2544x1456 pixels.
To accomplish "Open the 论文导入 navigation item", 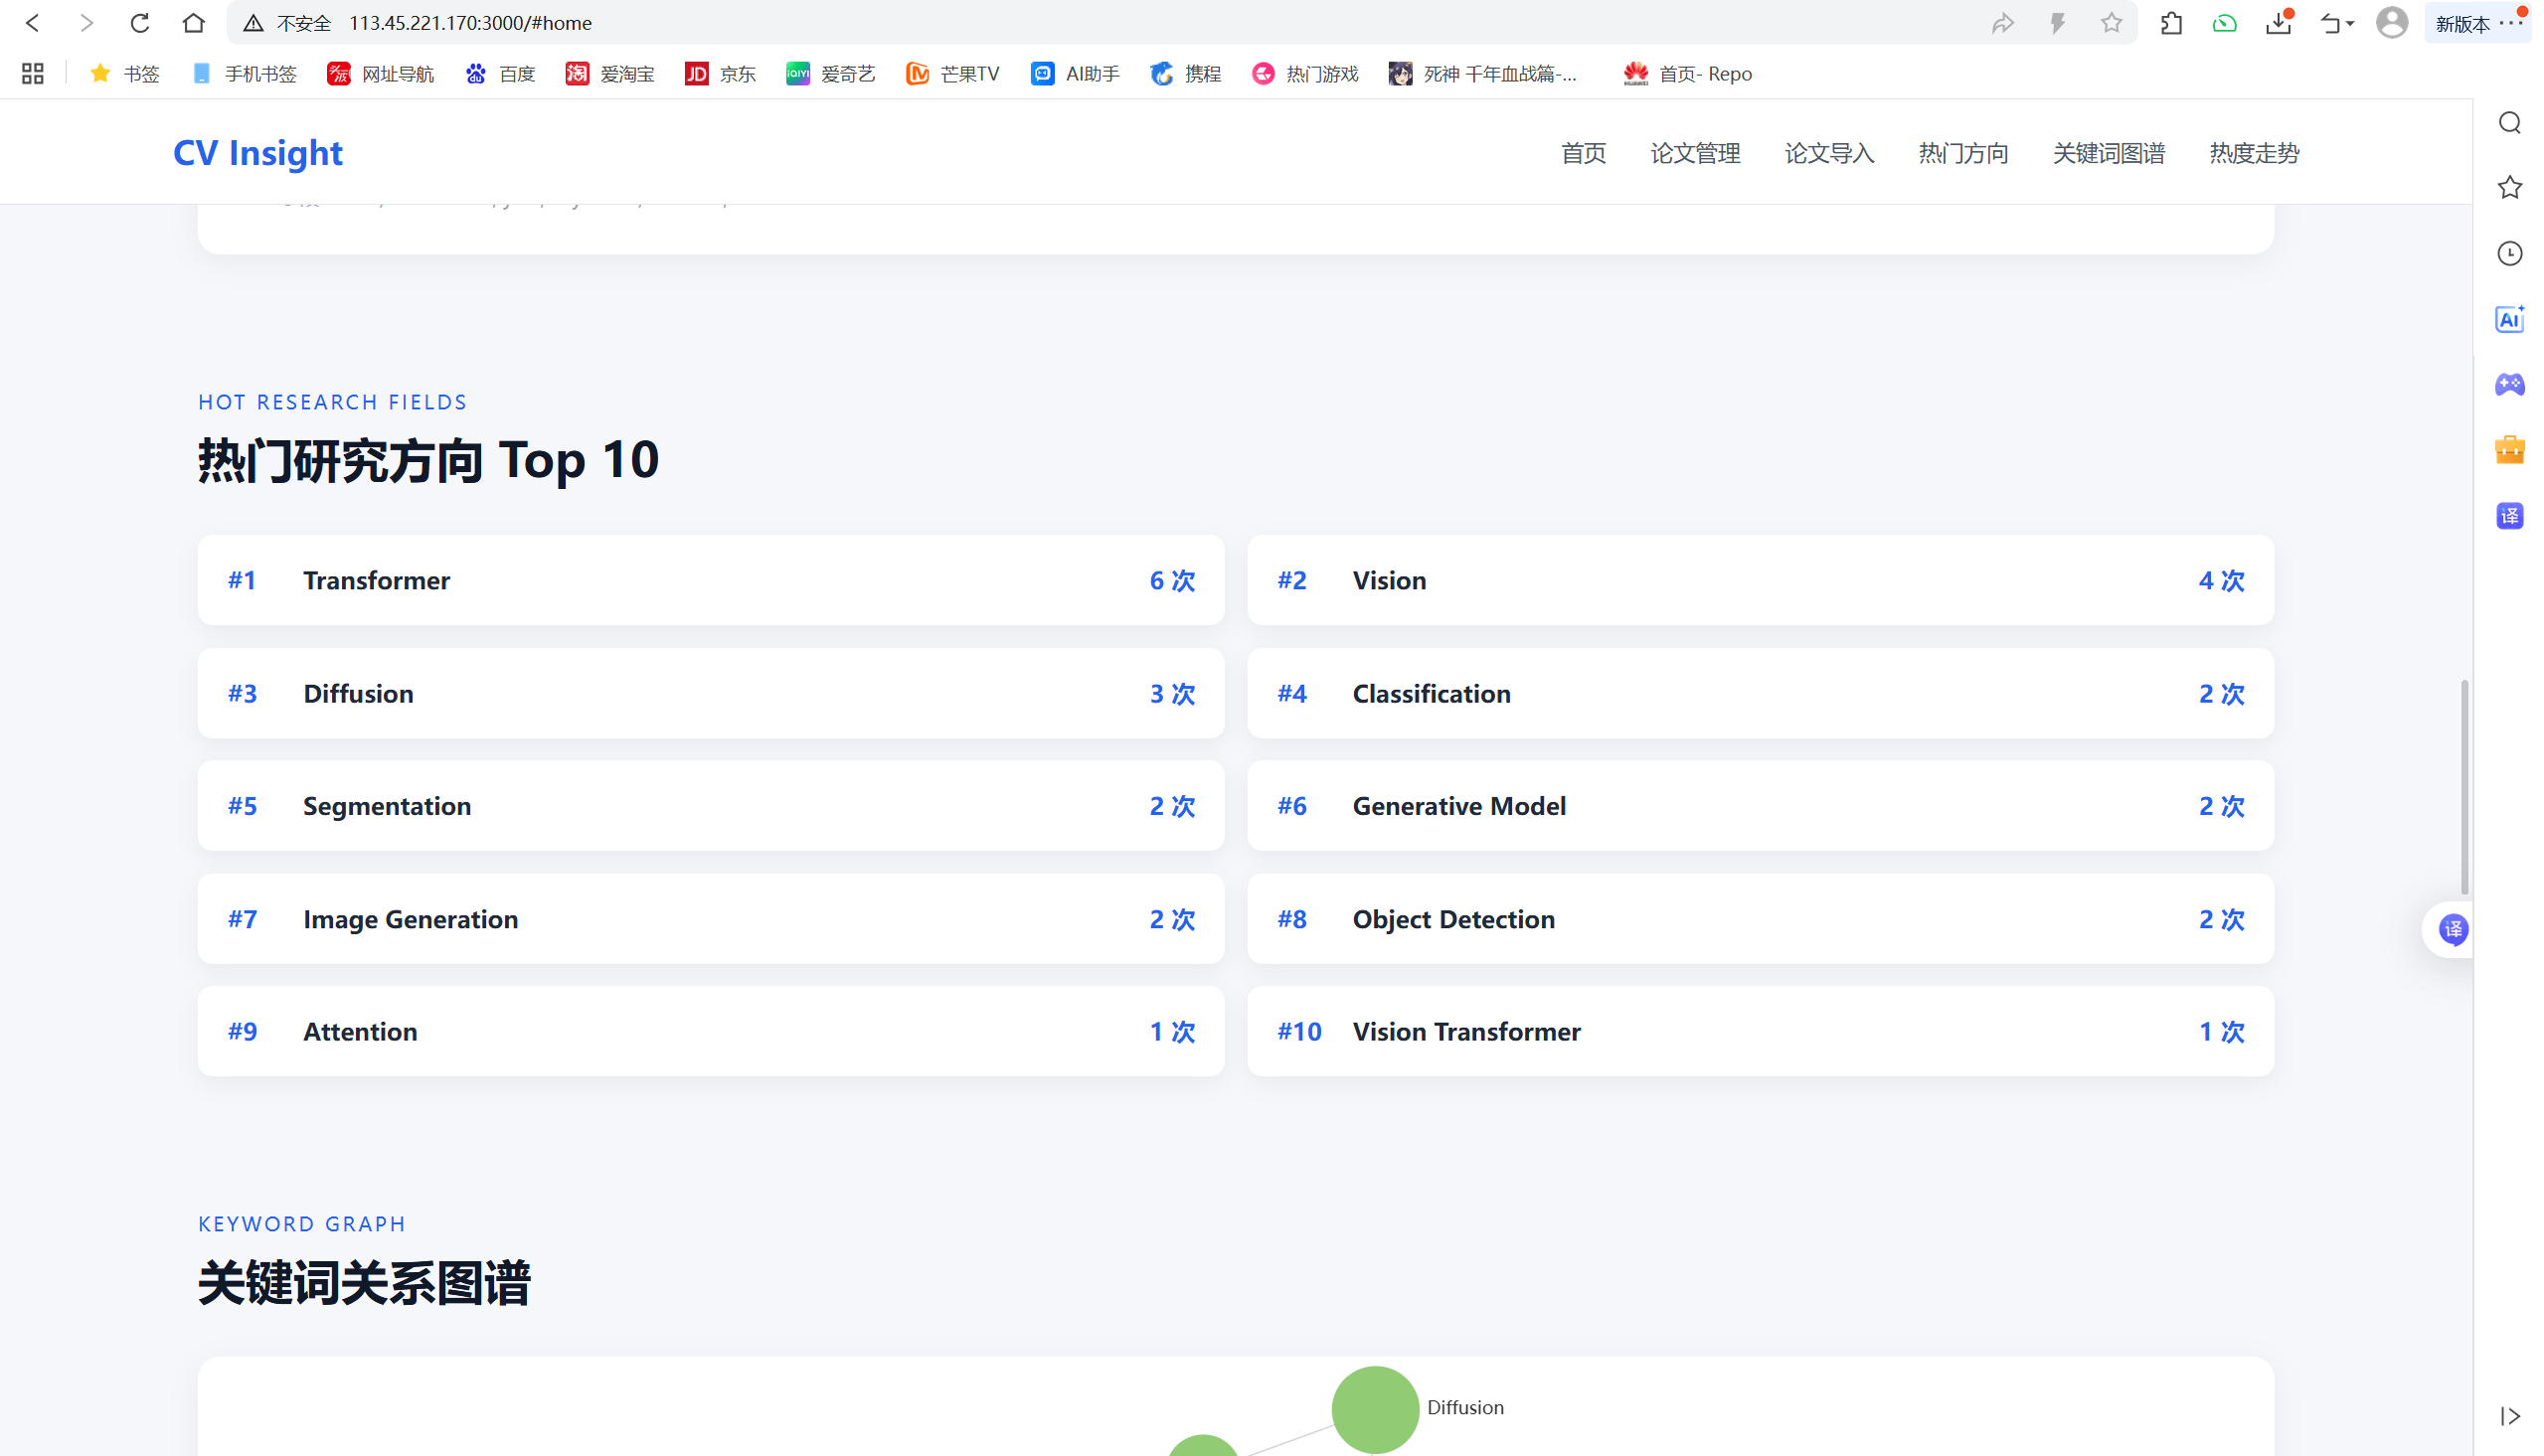I will pyautogui.click(x=1829, y=153).
